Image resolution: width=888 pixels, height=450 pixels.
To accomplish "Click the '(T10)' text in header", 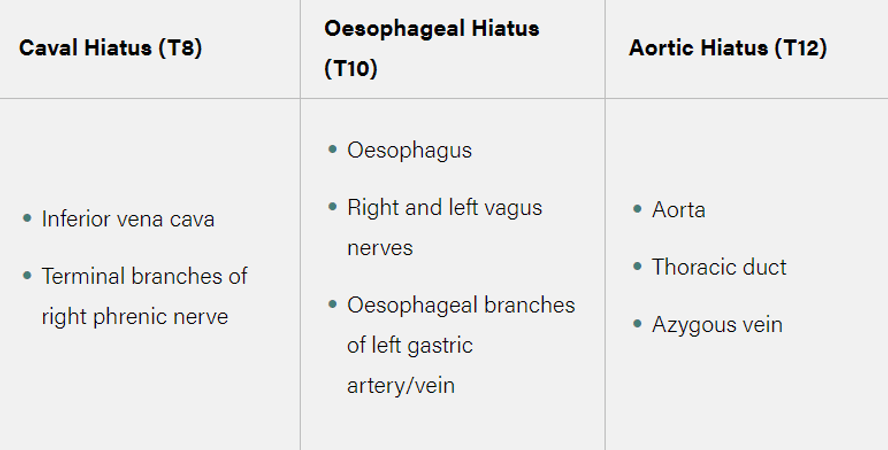I will [350, 70].
